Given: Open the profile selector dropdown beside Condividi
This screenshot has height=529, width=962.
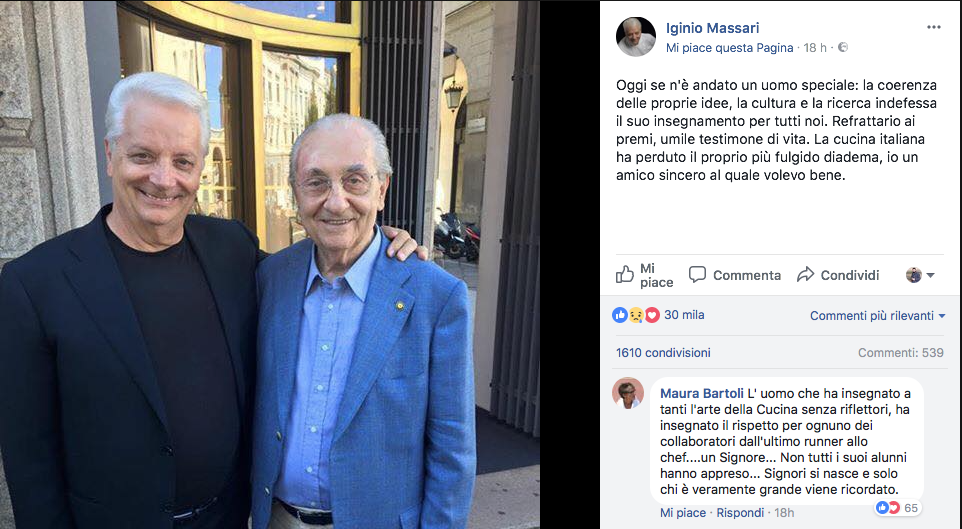Looking at the screenshot, I should coord(920,275).
